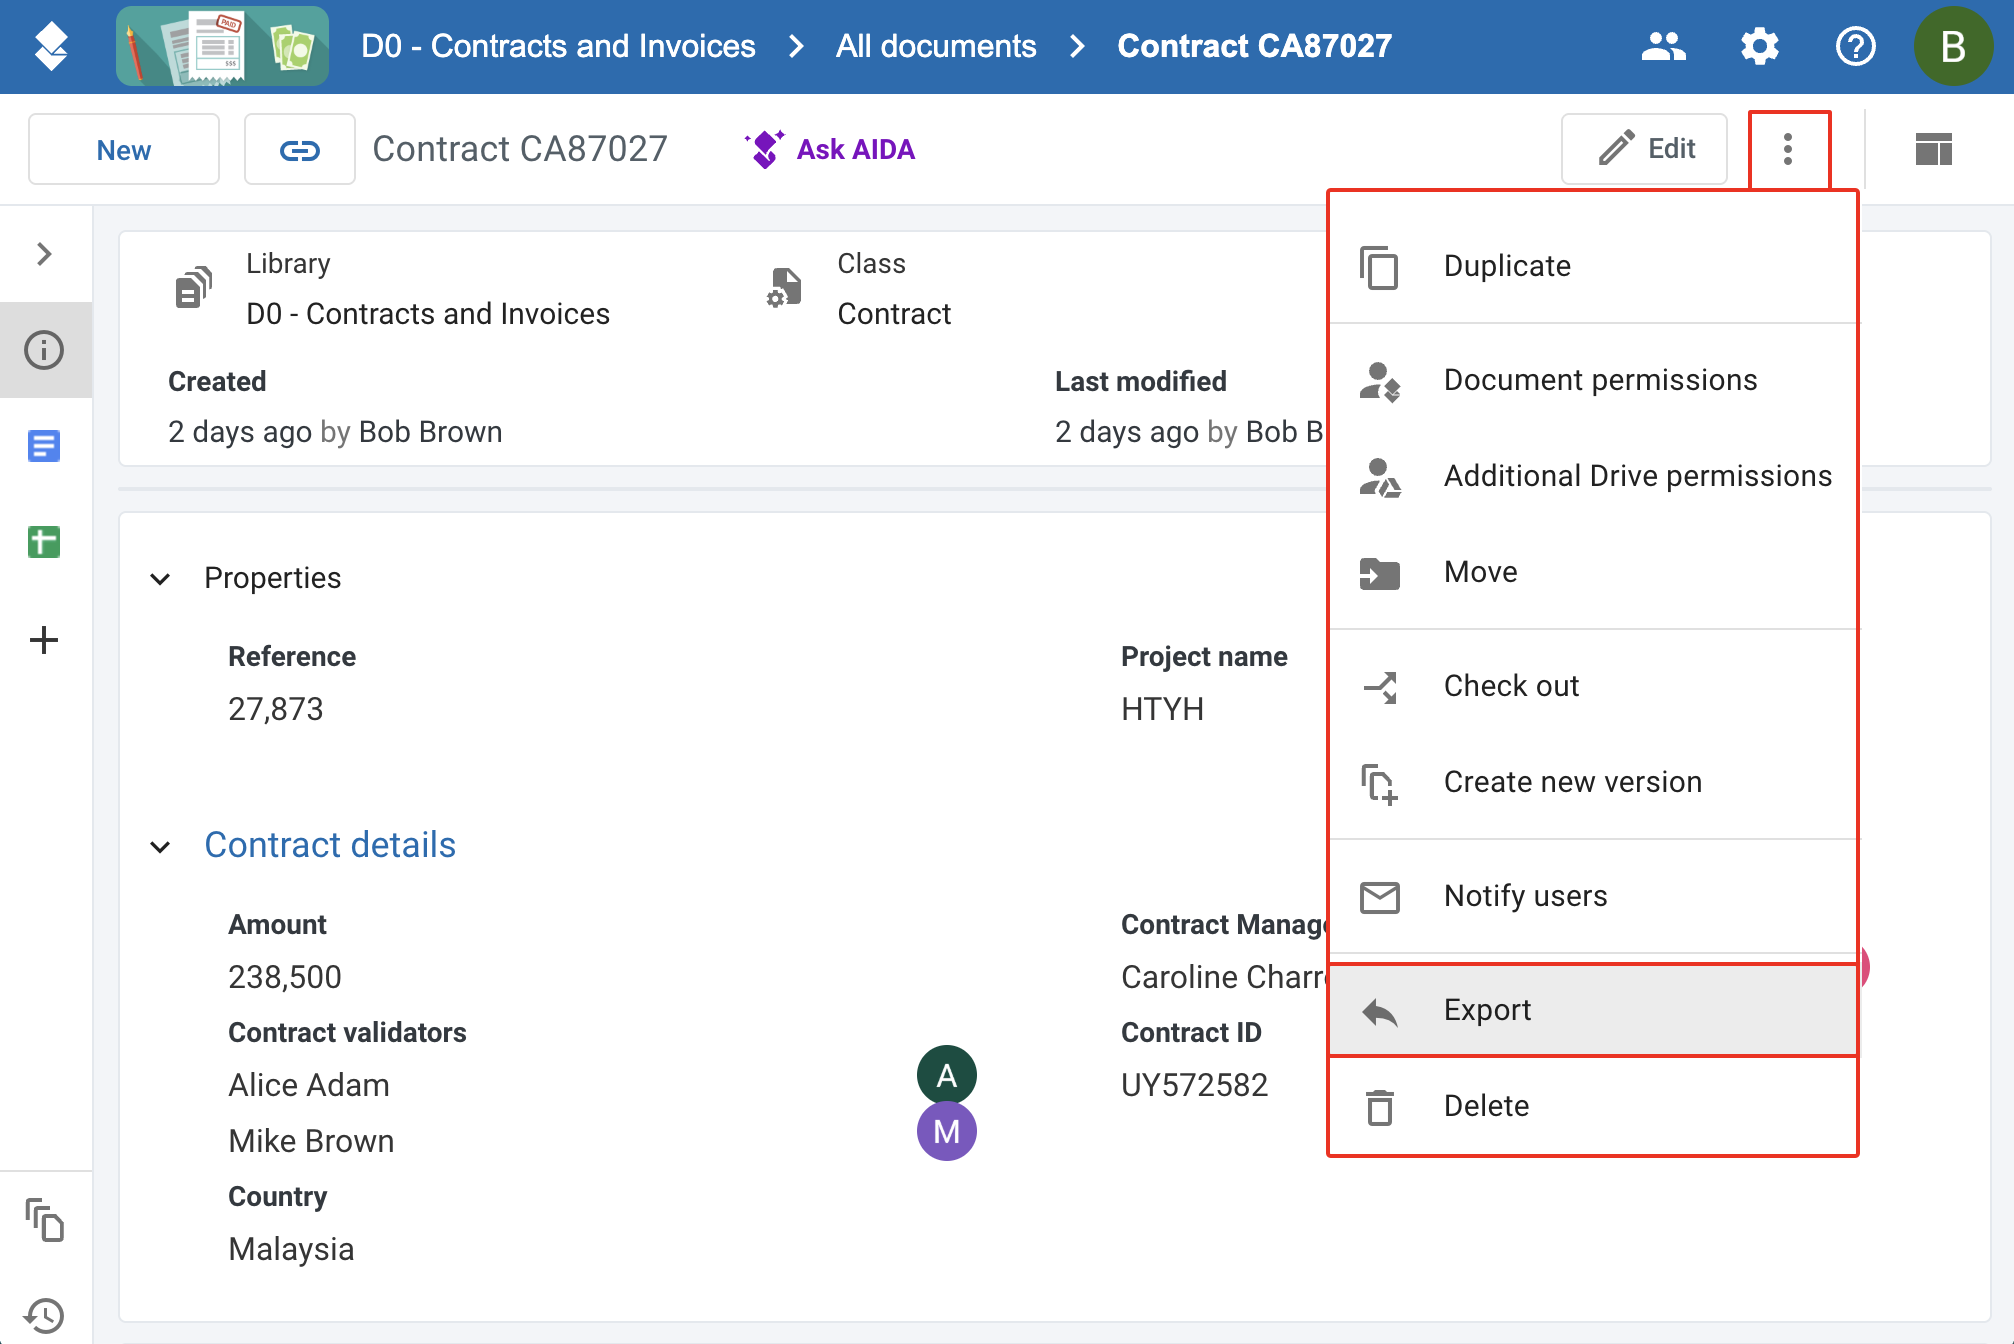Click the Contract details heading

coord(330,846)
